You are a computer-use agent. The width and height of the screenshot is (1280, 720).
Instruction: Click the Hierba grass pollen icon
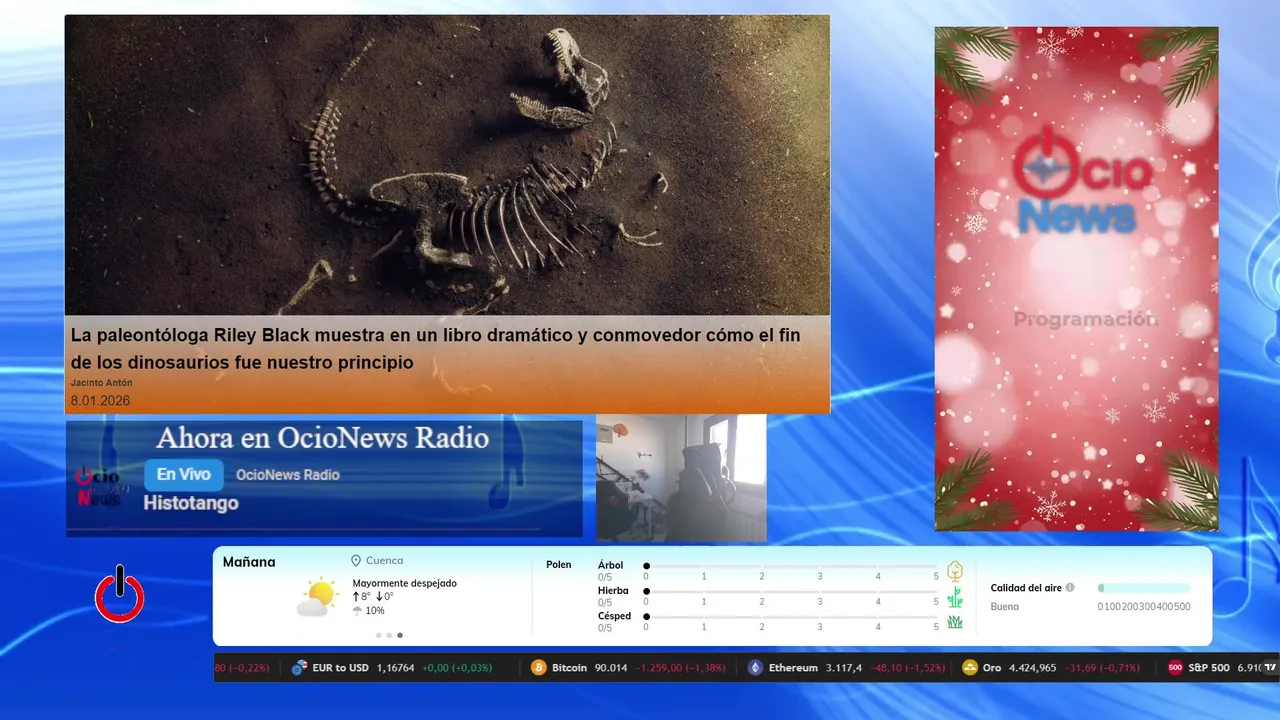click(955, 597)
